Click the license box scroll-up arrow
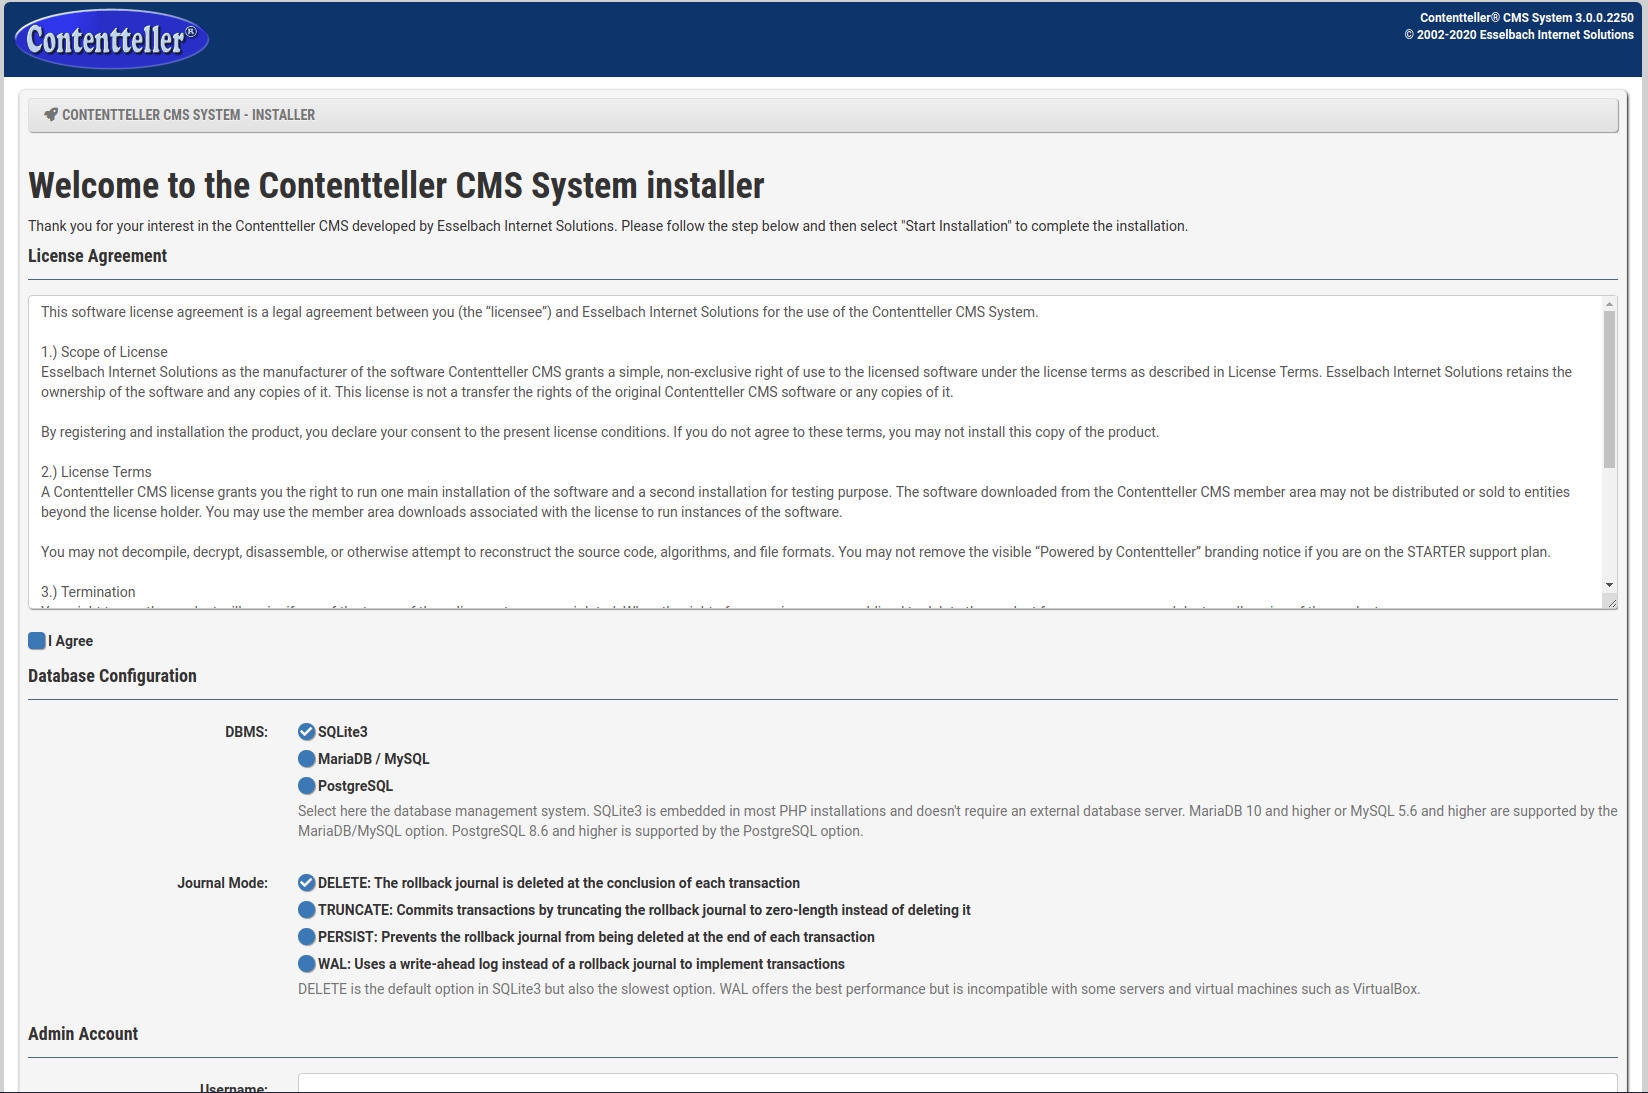This screenshot has width=1648, height=1093. pos(1609,304)
